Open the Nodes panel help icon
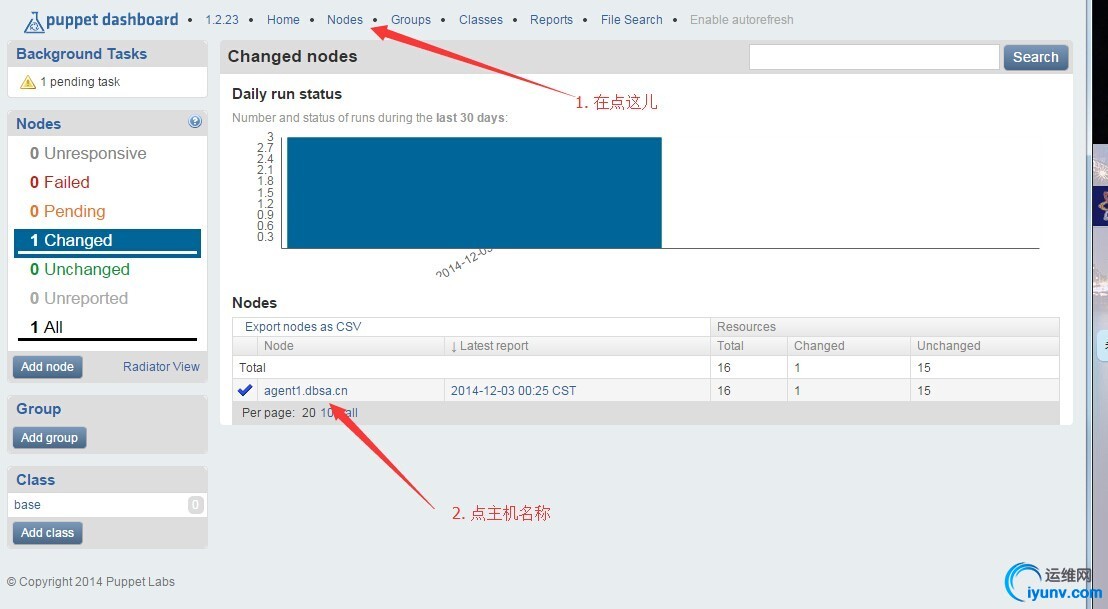The height and width of the screenshot is (609, 1108). [x=195, y=122]
